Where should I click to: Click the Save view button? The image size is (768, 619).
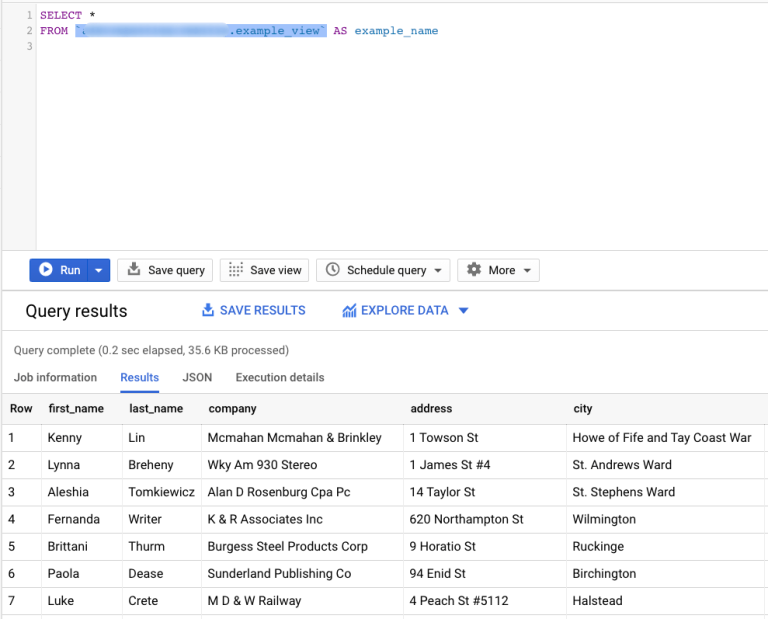click(x=265, y=270)
